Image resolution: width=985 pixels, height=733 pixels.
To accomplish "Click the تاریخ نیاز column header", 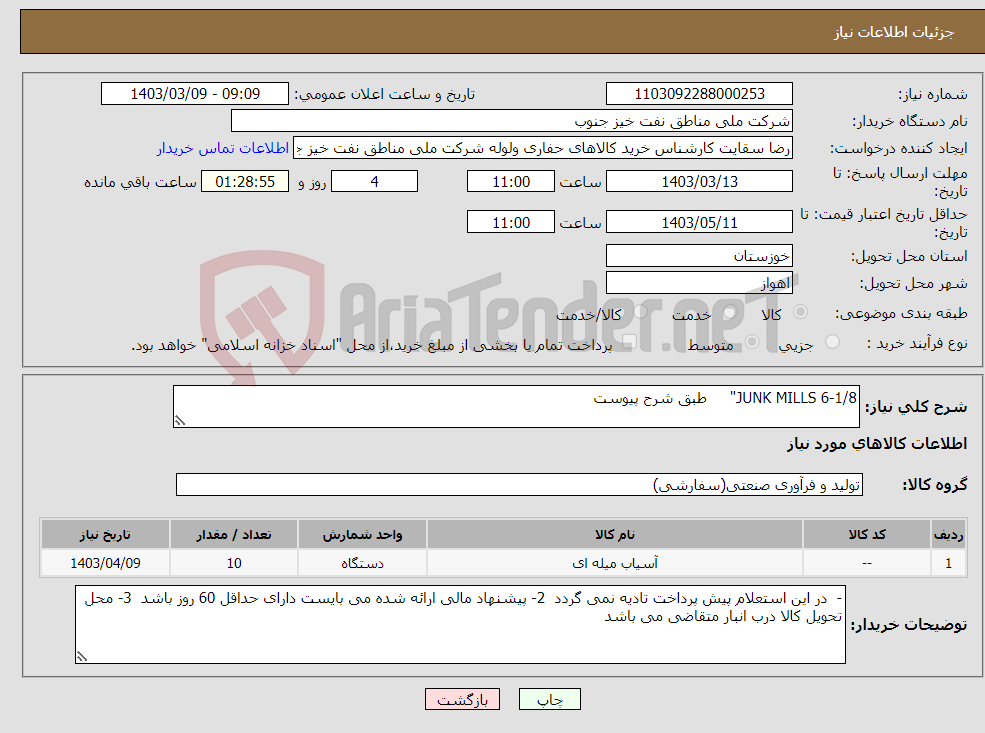I will [x=105, y=535].
